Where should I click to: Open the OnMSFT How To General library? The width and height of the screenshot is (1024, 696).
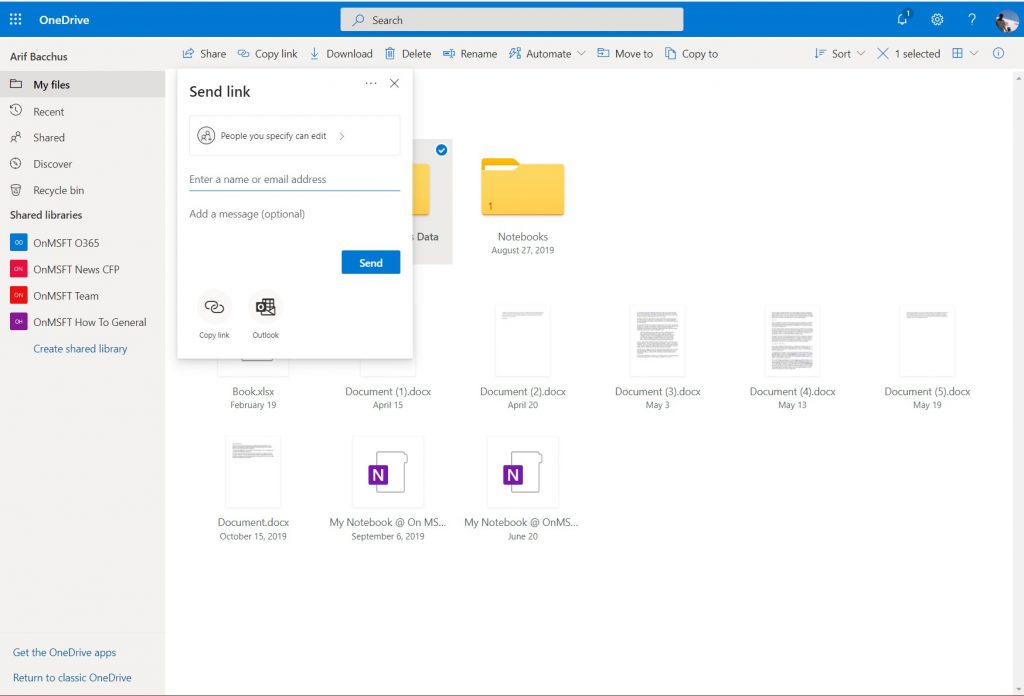[x=82, y=322]
